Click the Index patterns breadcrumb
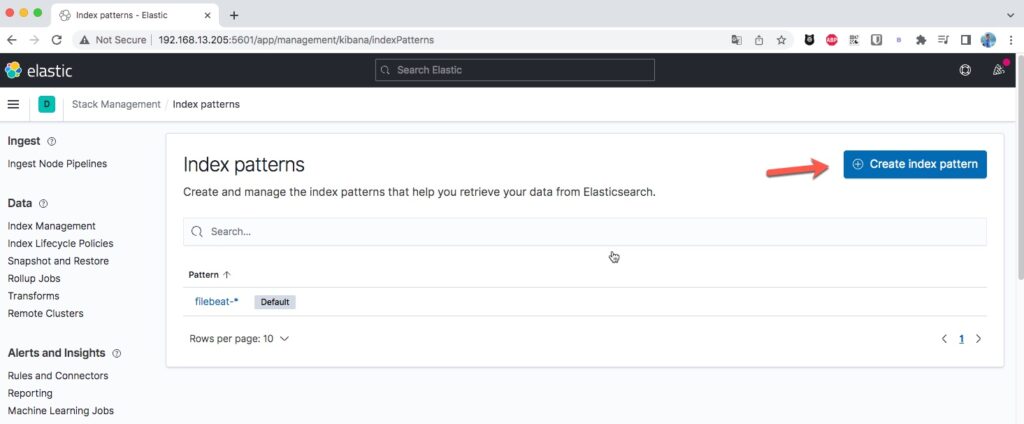This screenshot has height=424, width=1024. (x=206, y=104)
